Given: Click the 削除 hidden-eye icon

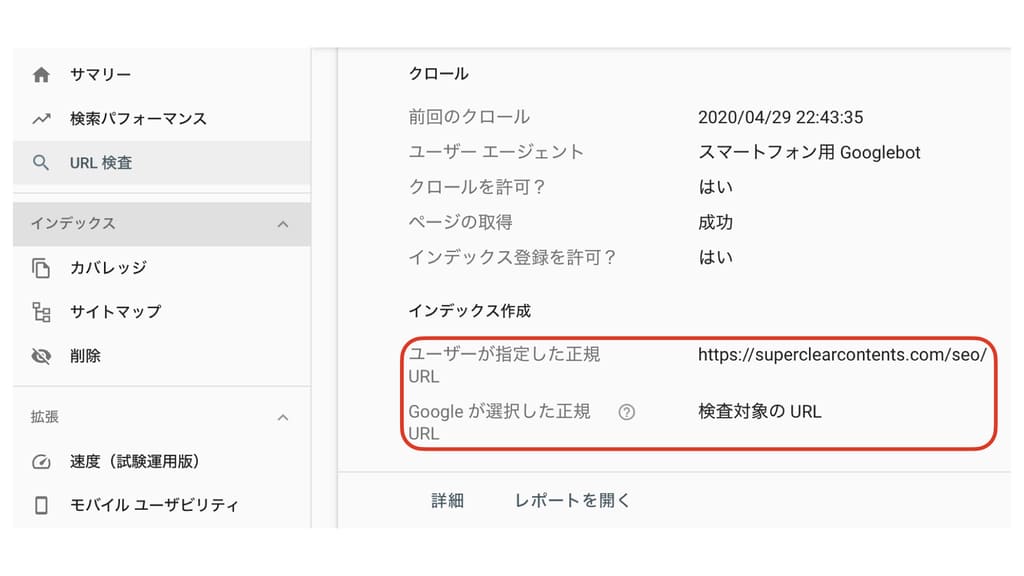Looking at the screenshot, I should pyautogui.click(x=42, y=355).
